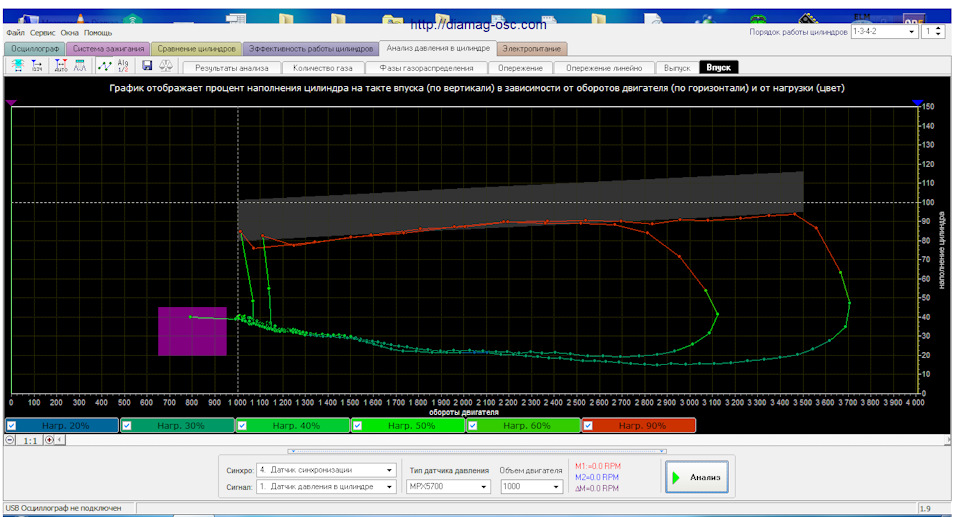
Task: Click the green line graph toolbar icon
Action: pos(104,65)
